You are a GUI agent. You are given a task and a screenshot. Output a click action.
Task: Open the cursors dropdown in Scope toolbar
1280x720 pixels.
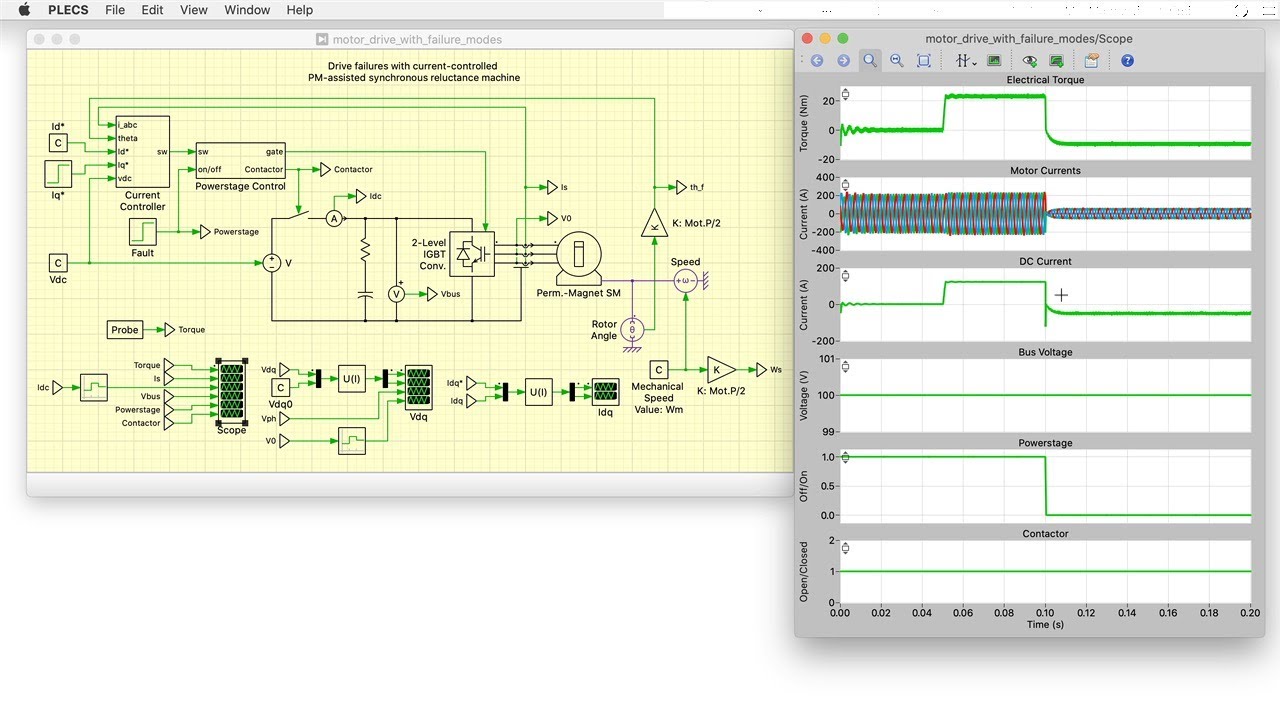965,61
